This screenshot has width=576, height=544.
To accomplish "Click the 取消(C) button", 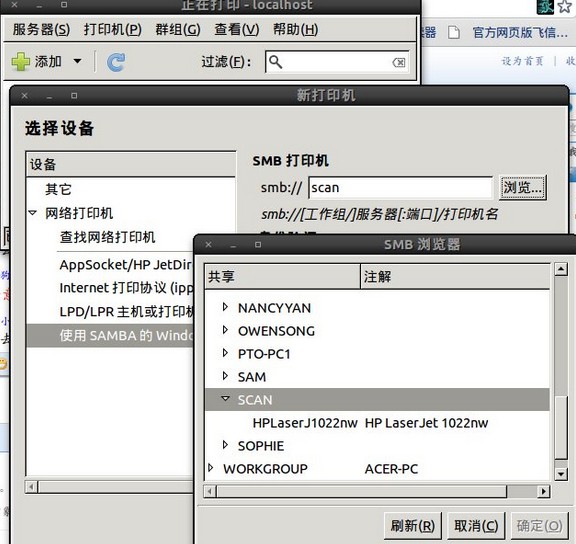I will coord(476,526).
